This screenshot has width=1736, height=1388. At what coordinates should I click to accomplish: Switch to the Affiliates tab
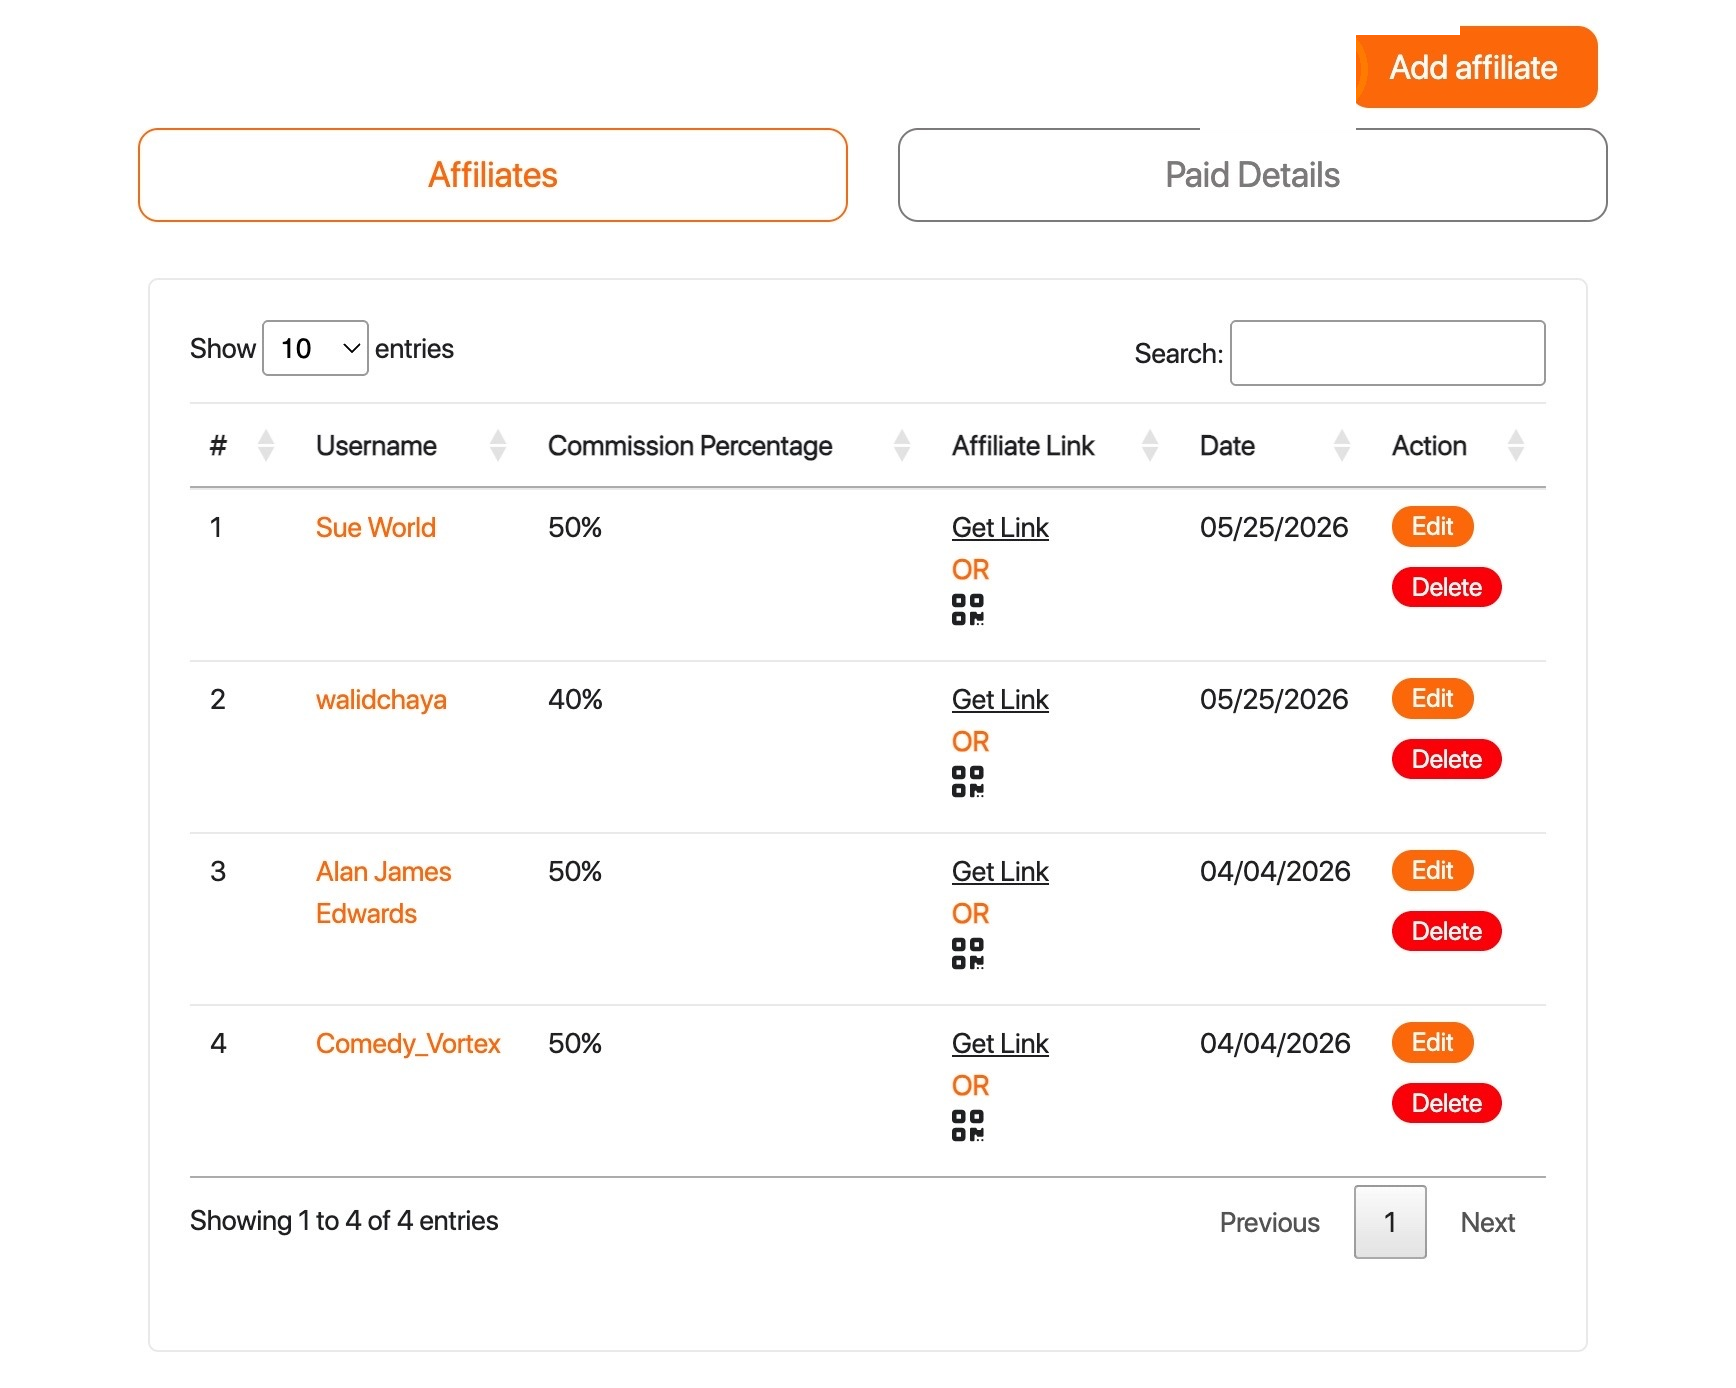(x=493, y=175)
